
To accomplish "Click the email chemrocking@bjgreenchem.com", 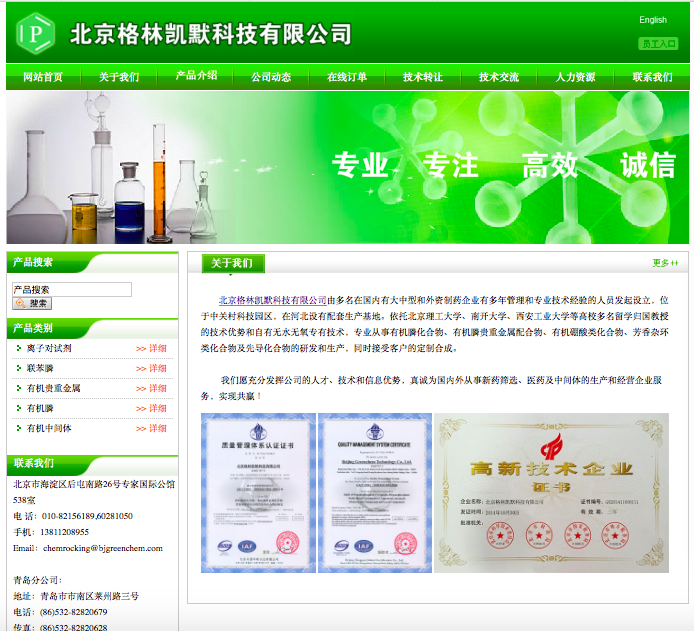I will (x=103, y=548).
